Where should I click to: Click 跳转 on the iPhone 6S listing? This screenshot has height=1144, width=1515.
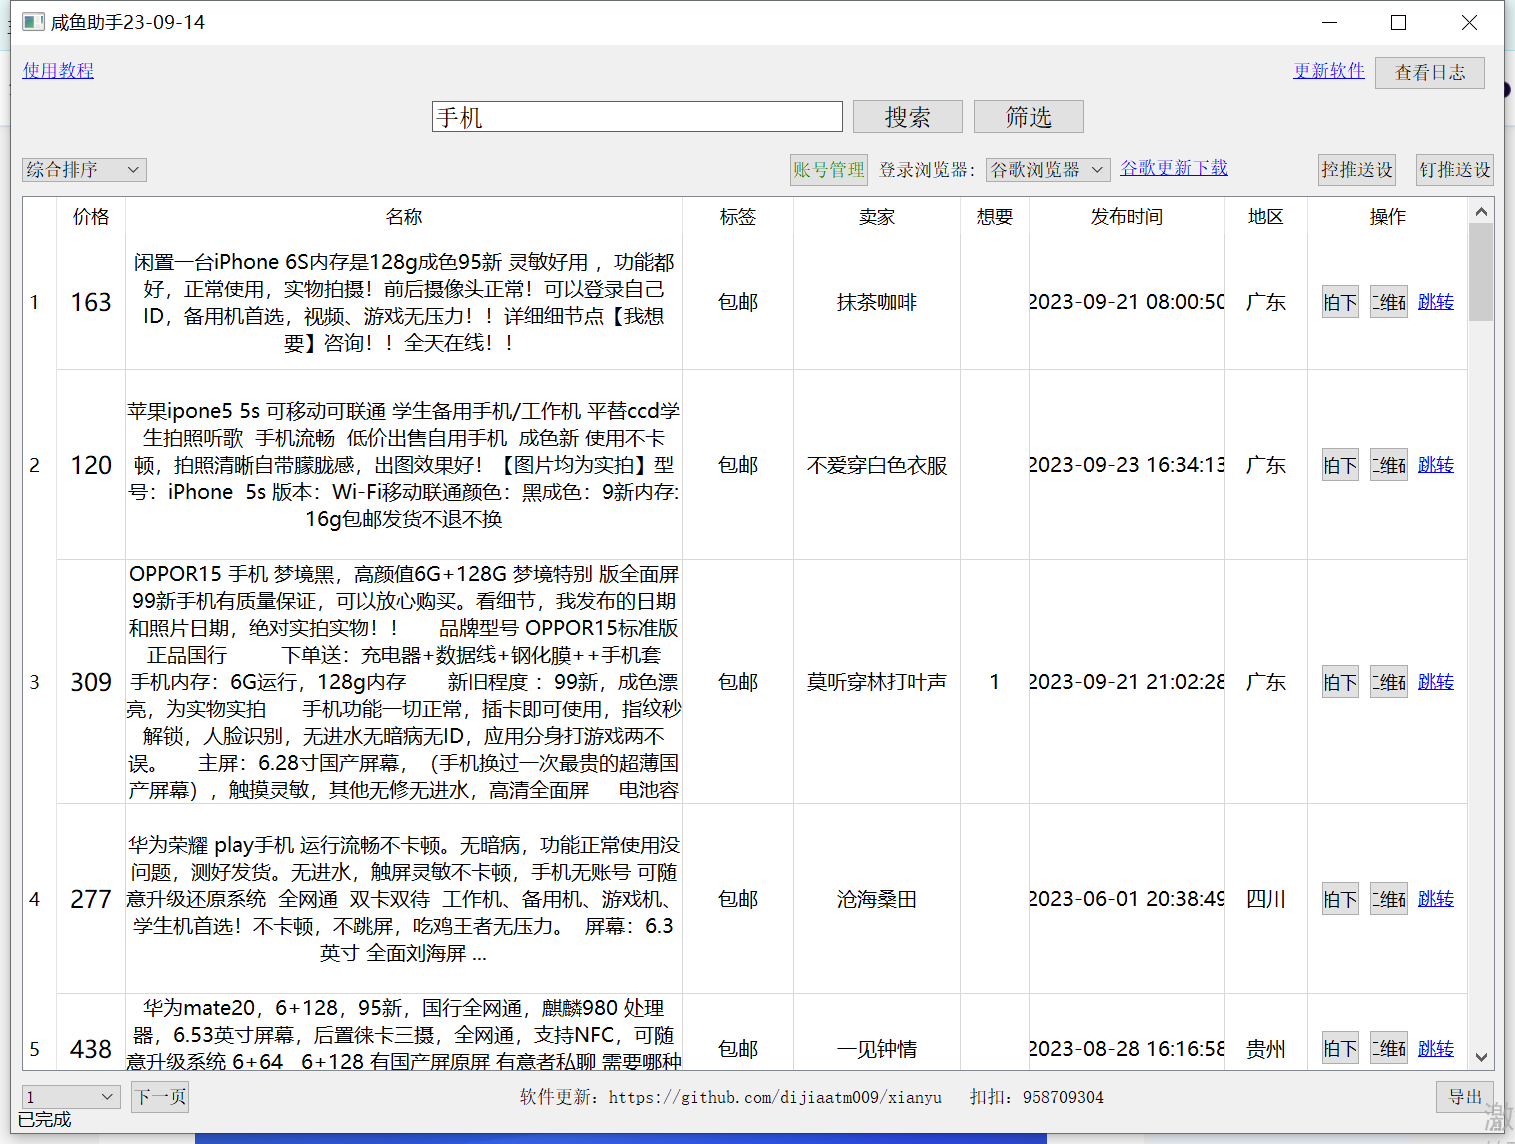(x=1435, y=301)
